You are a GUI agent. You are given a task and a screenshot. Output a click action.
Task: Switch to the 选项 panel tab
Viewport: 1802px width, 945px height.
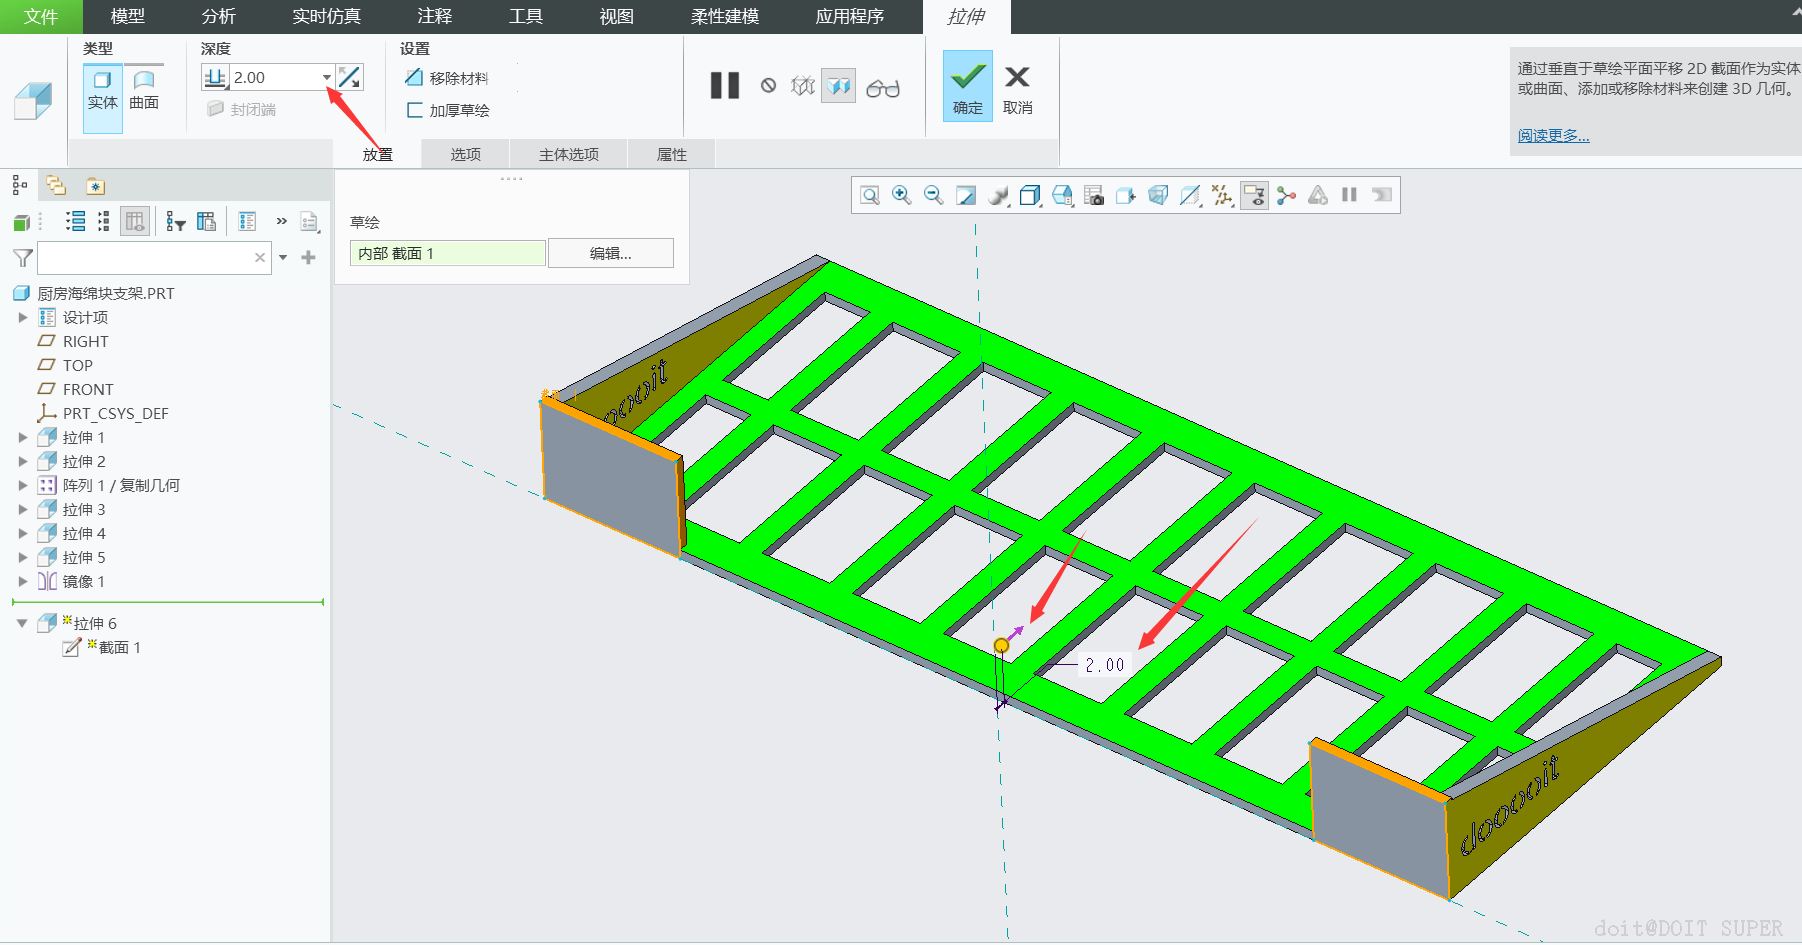(x=465, y=154)
